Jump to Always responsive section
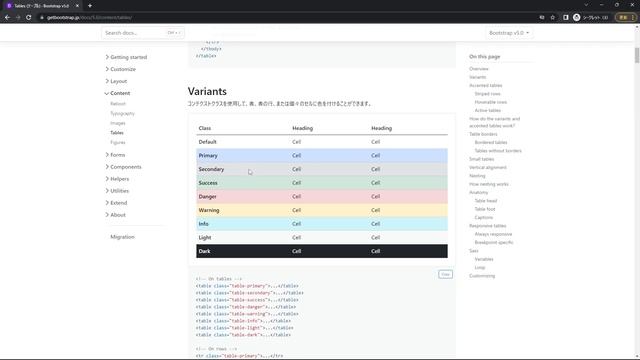 click(493, 234)
